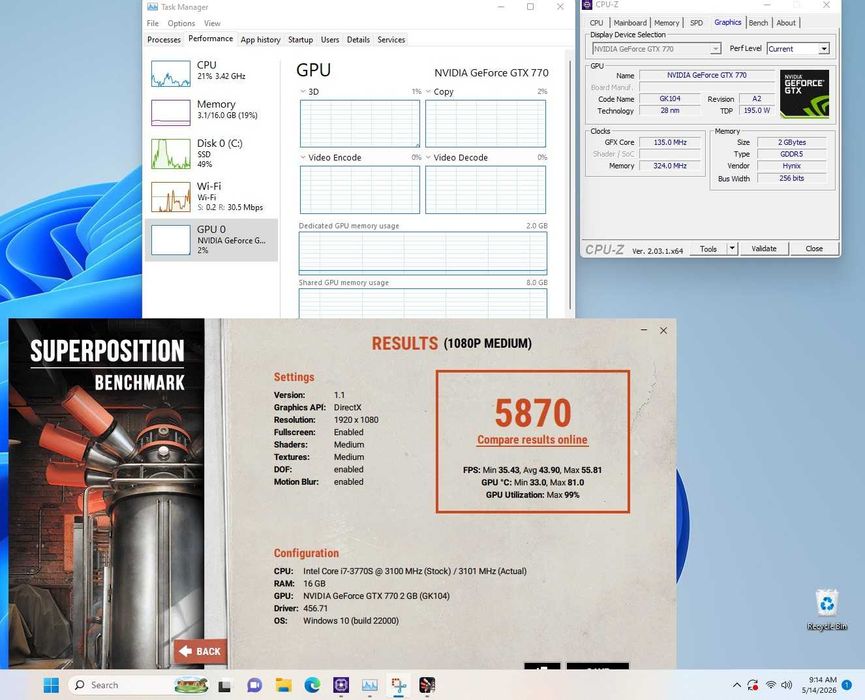865x700 pixels.
Task: Open the Snipping Tool taskbar icon
Action: click(398, 686)
